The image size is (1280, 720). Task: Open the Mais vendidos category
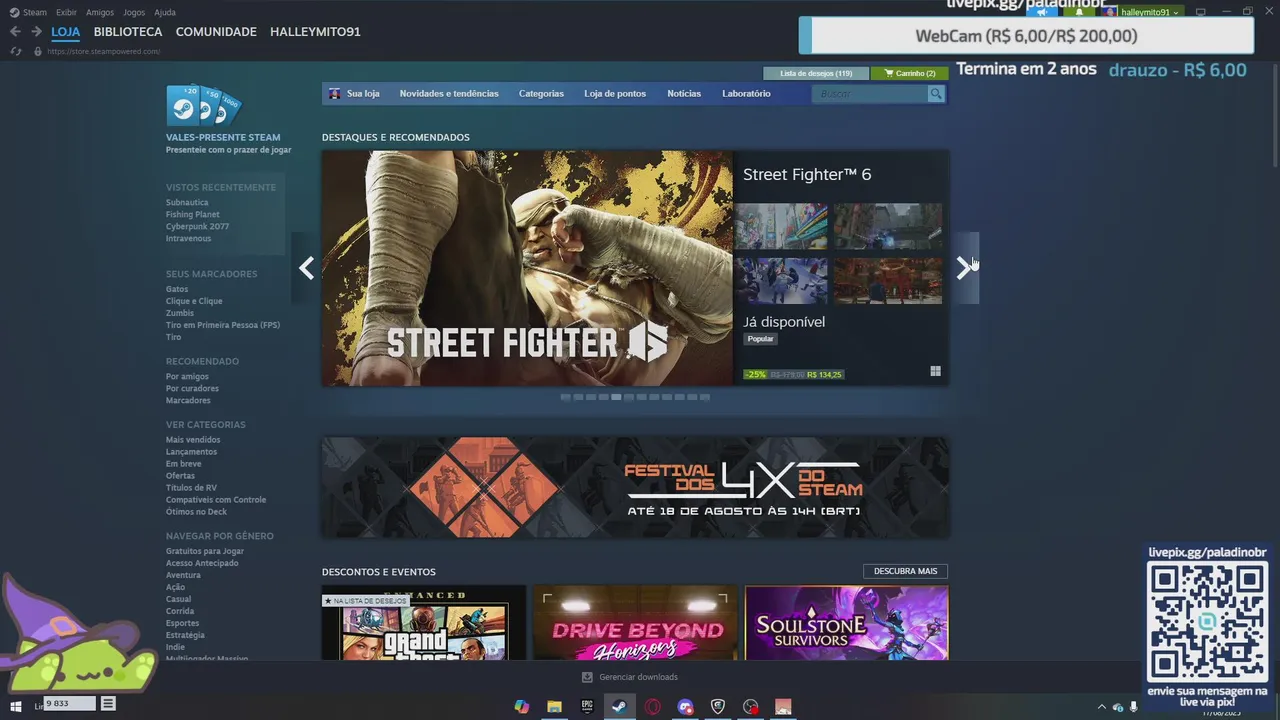click(193, 440)
